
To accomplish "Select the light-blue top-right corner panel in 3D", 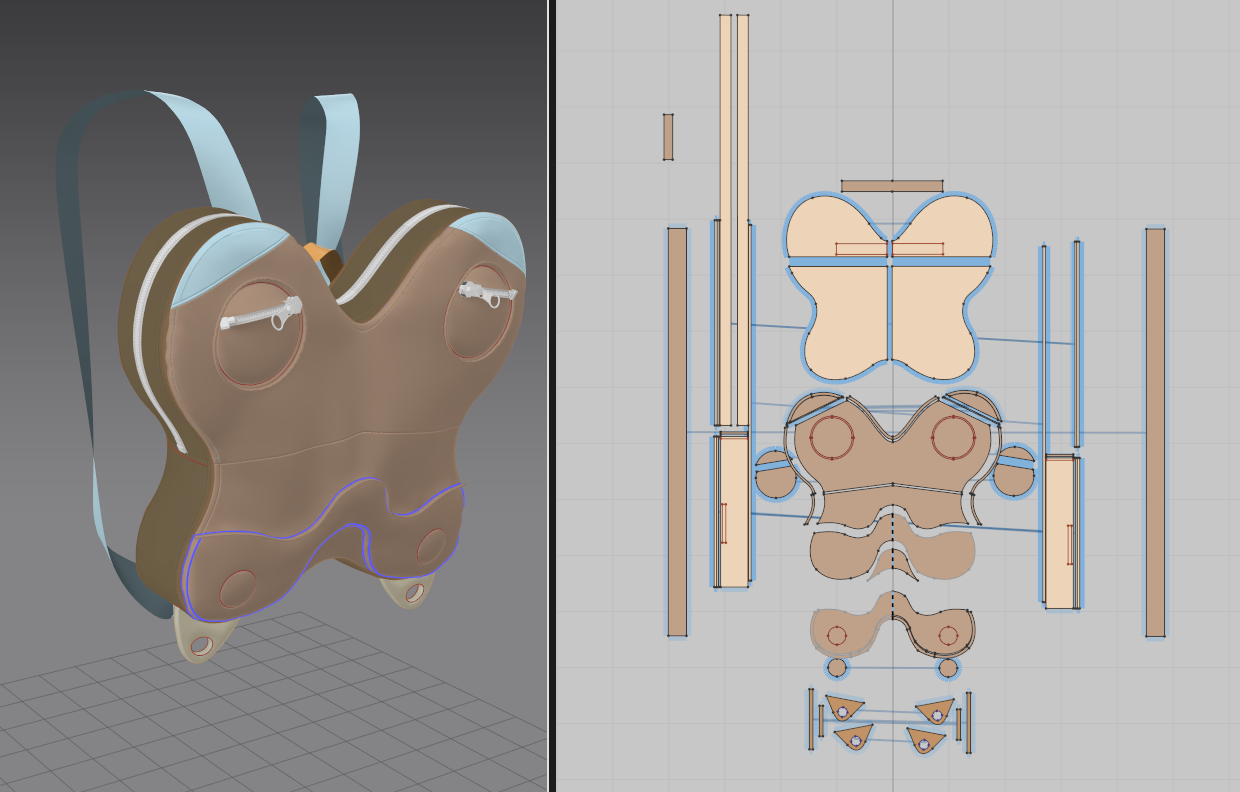I will 490,243.
